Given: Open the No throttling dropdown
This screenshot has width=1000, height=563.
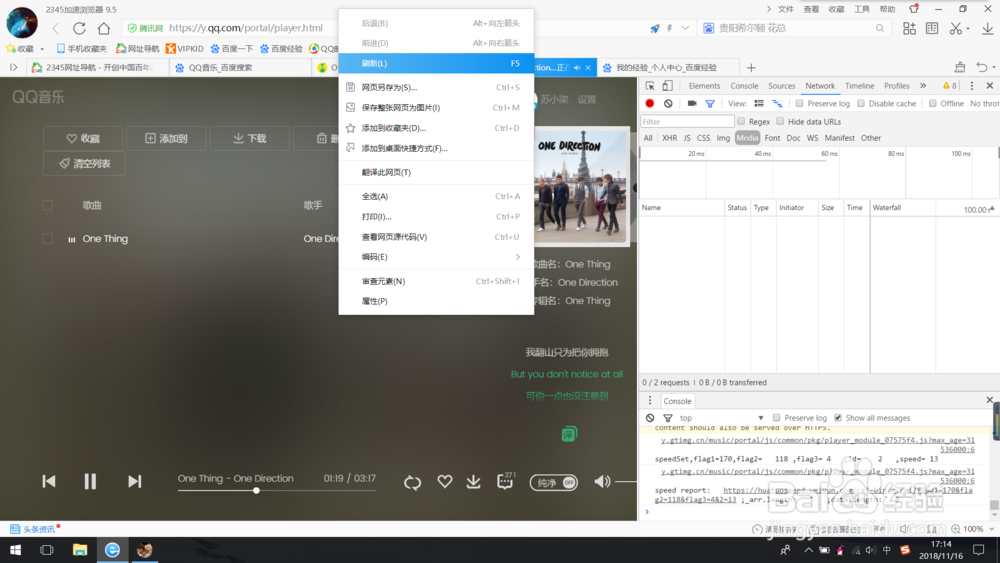Looking at the screenshot, I should coord(984,103).
